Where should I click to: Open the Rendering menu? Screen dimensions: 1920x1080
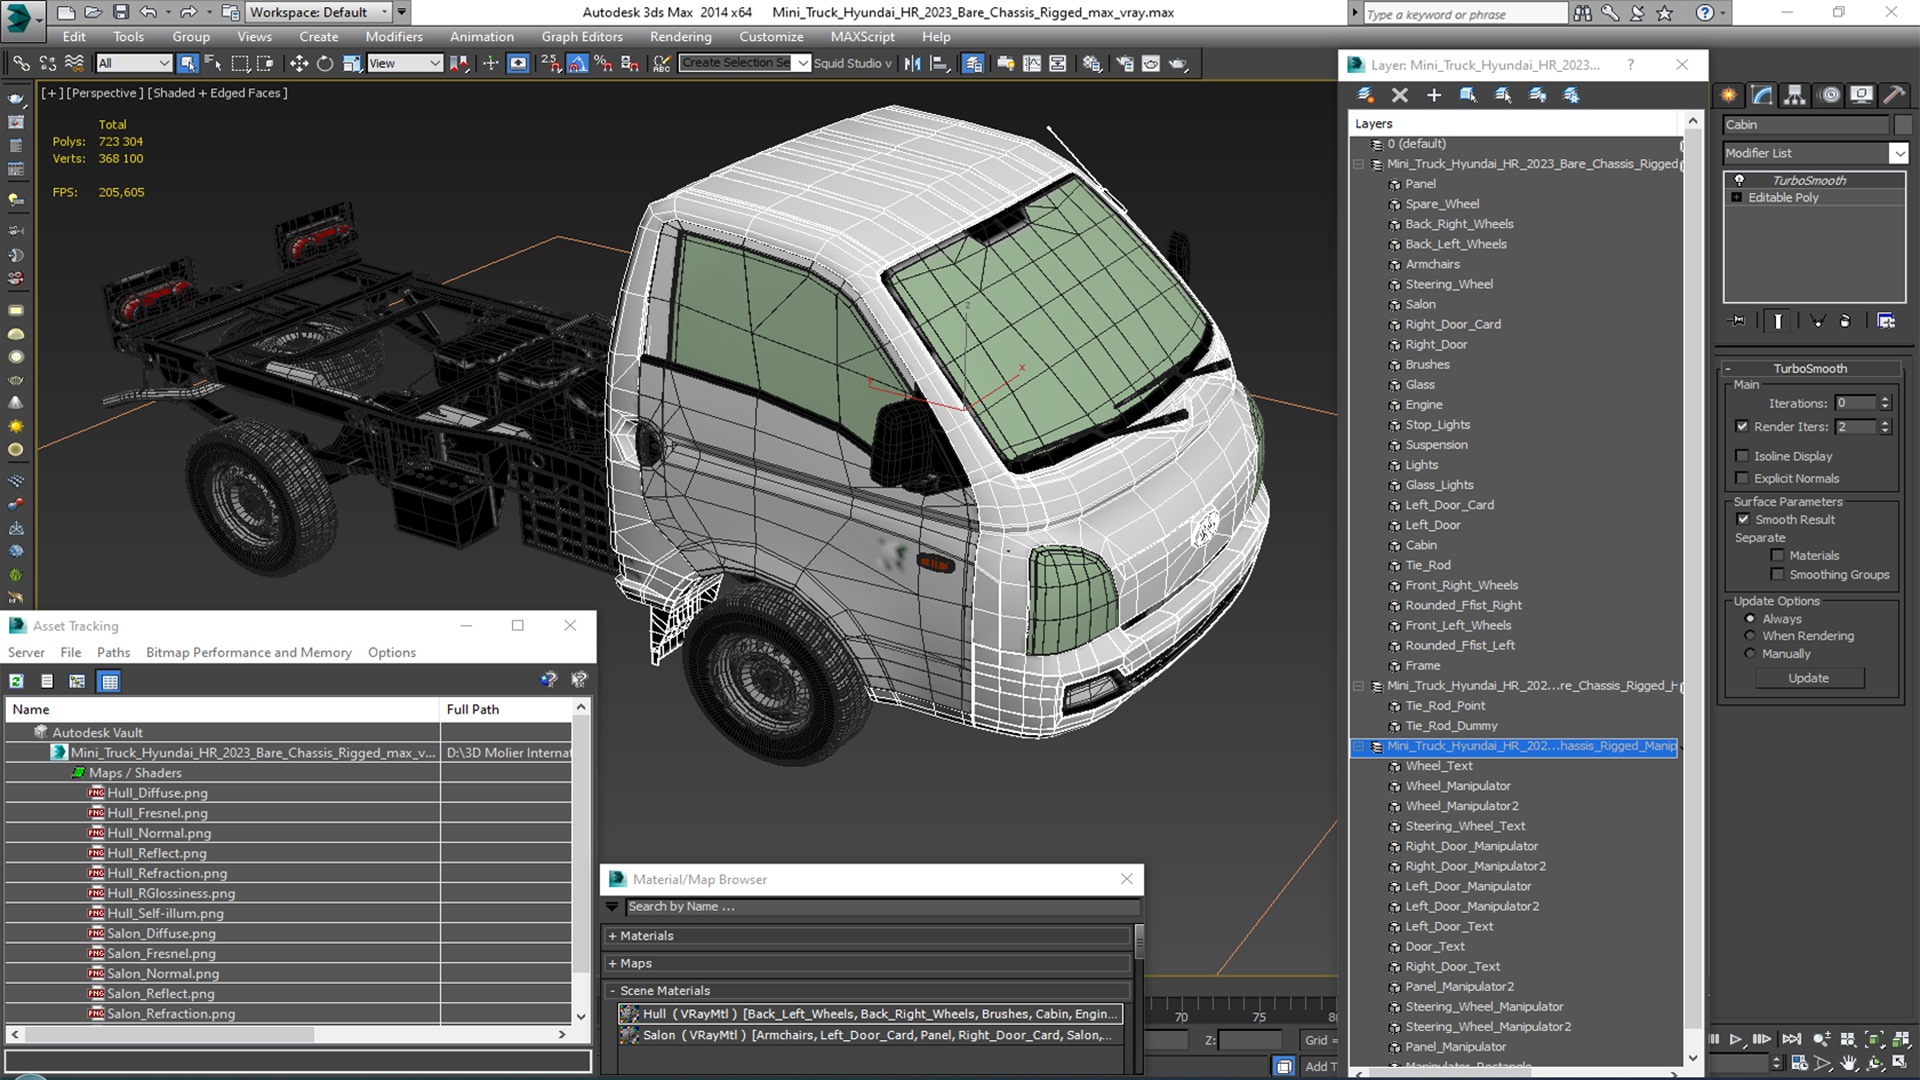[x=681, y=37]
